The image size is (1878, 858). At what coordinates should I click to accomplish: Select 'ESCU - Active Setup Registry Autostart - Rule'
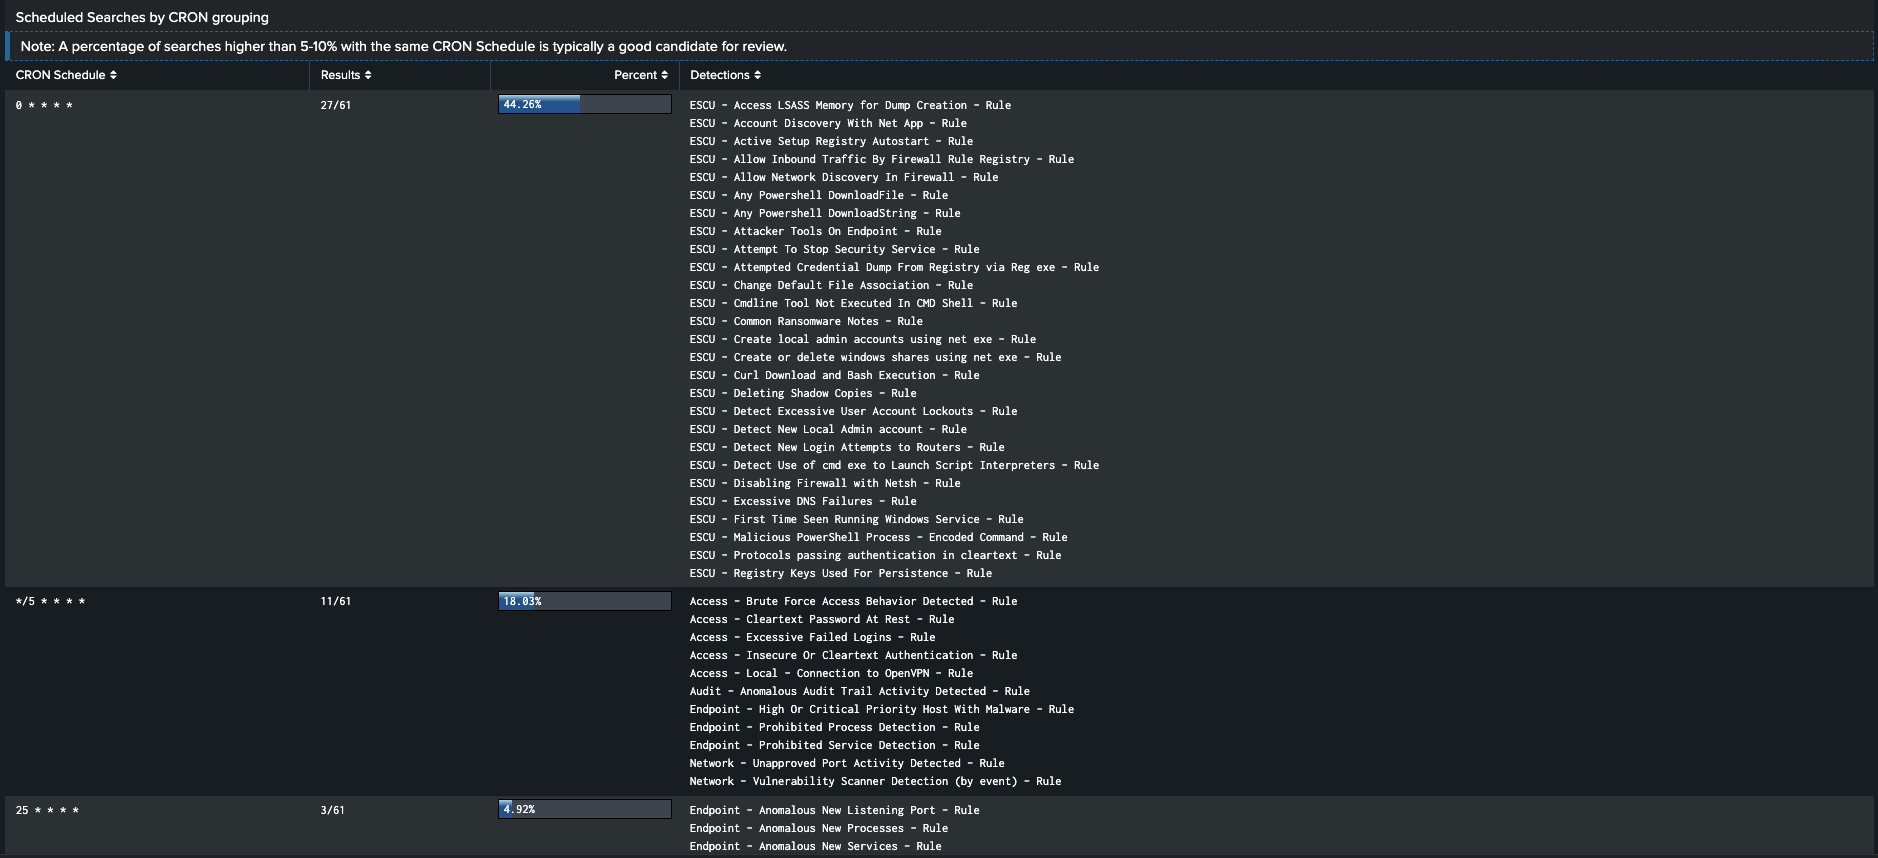click(x=831, y=141)
